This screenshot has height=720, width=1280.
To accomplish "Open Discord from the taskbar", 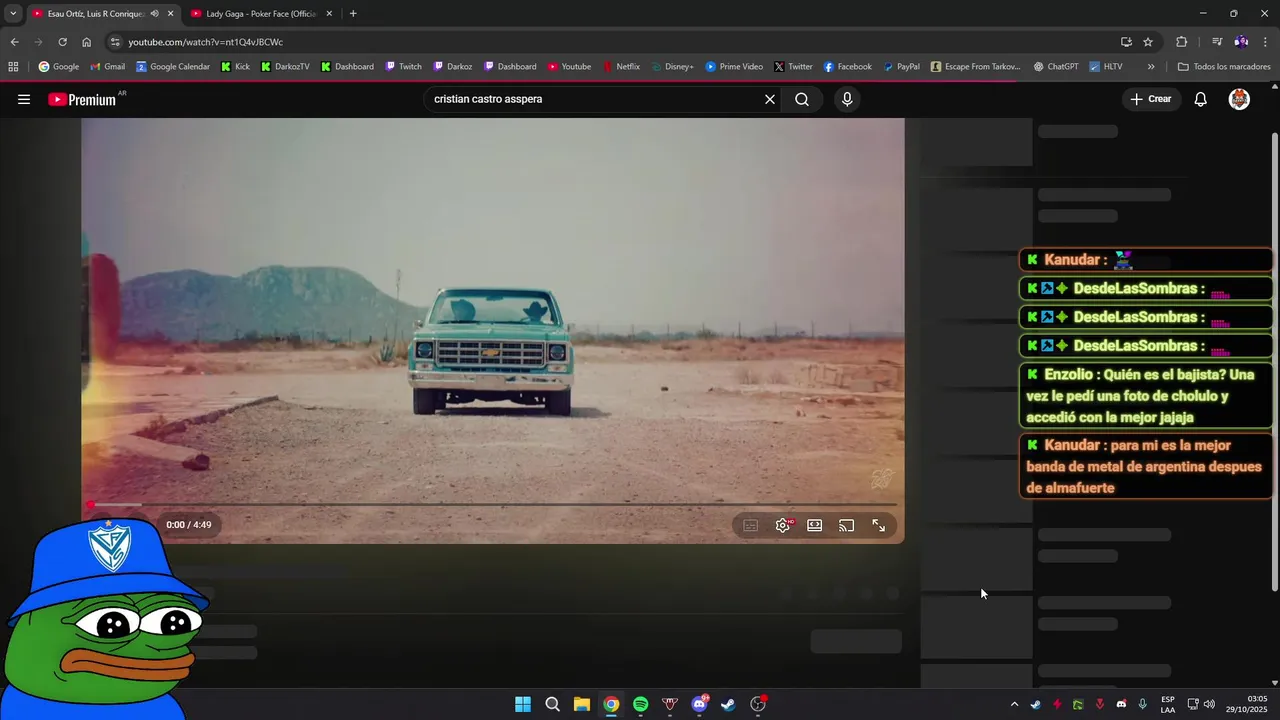I will [699, 704].
